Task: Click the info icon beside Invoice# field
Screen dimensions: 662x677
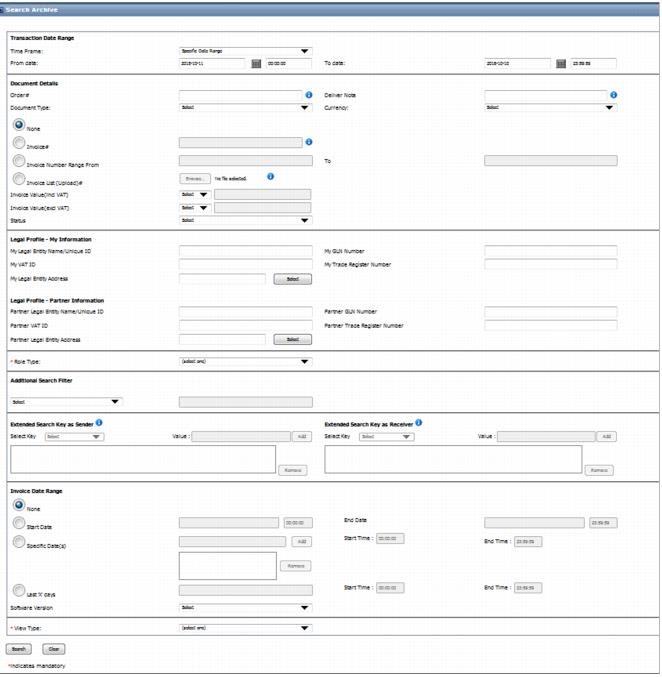Action: click(x=309, y=142)
